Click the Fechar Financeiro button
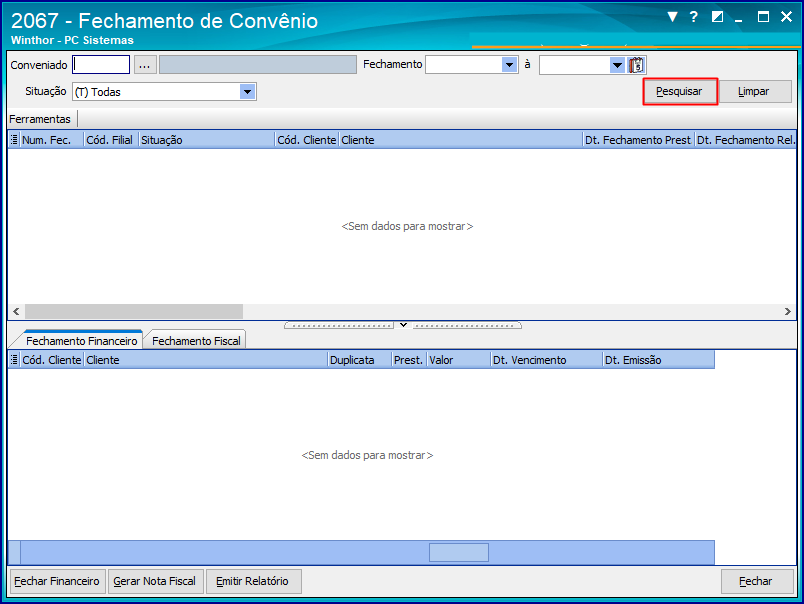Screen dimensions: 804x604 [x=57, y=581]
